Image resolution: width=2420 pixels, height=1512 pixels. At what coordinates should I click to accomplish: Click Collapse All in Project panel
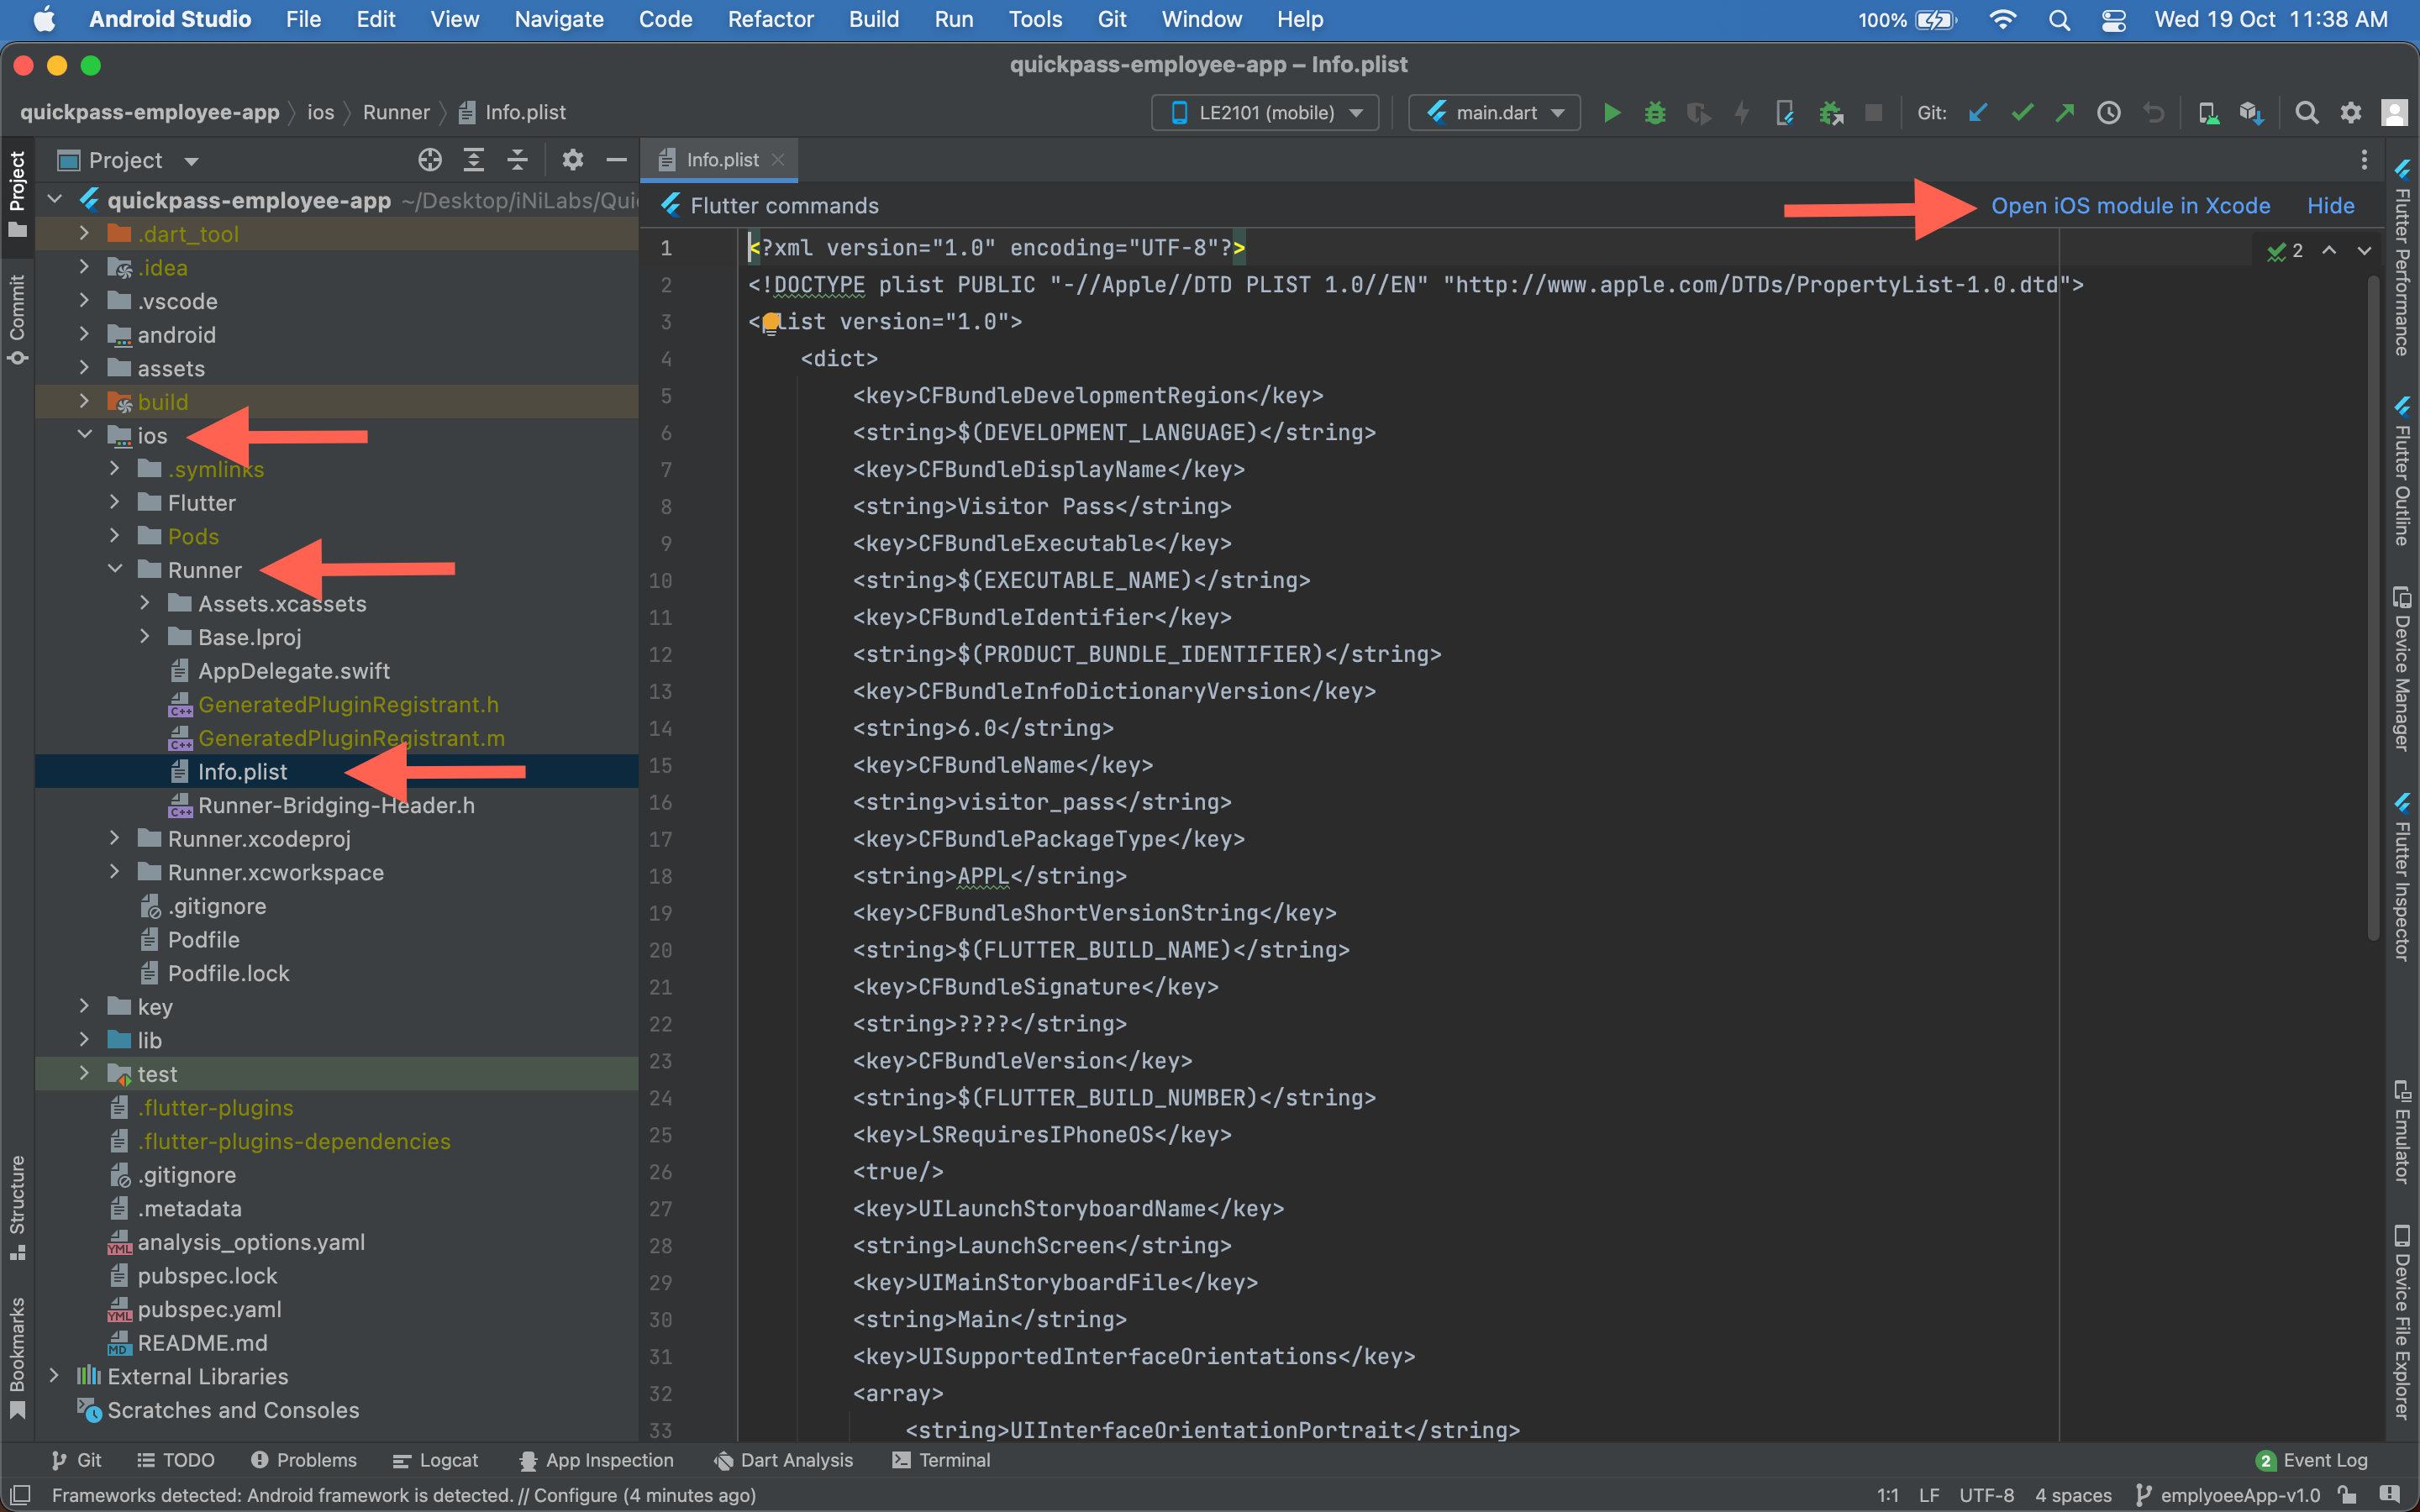tap(517, 160)
